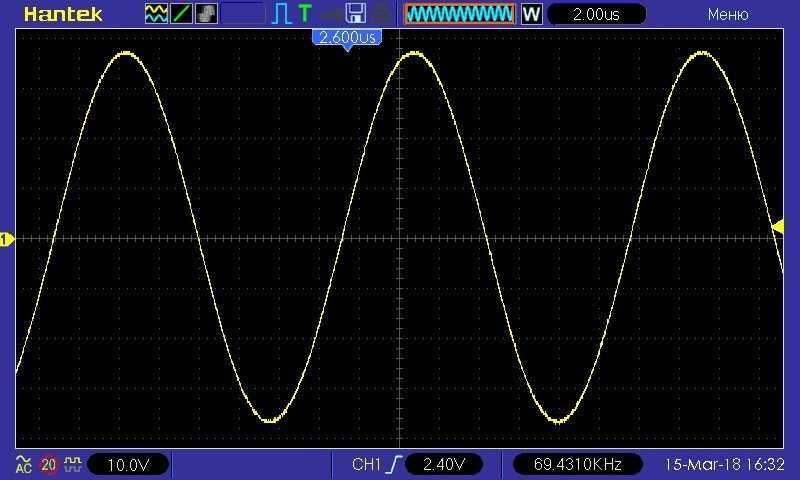
Task: Click the red 20 bandwidth limit icon
Action: click(x=48, y=464)
